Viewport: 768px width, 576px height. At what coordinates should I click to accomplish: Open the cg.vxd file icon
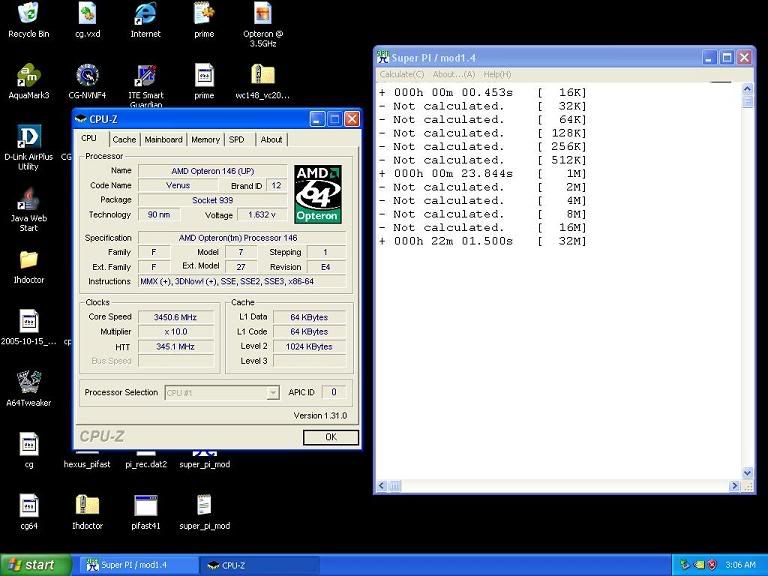tap(87, 13)
